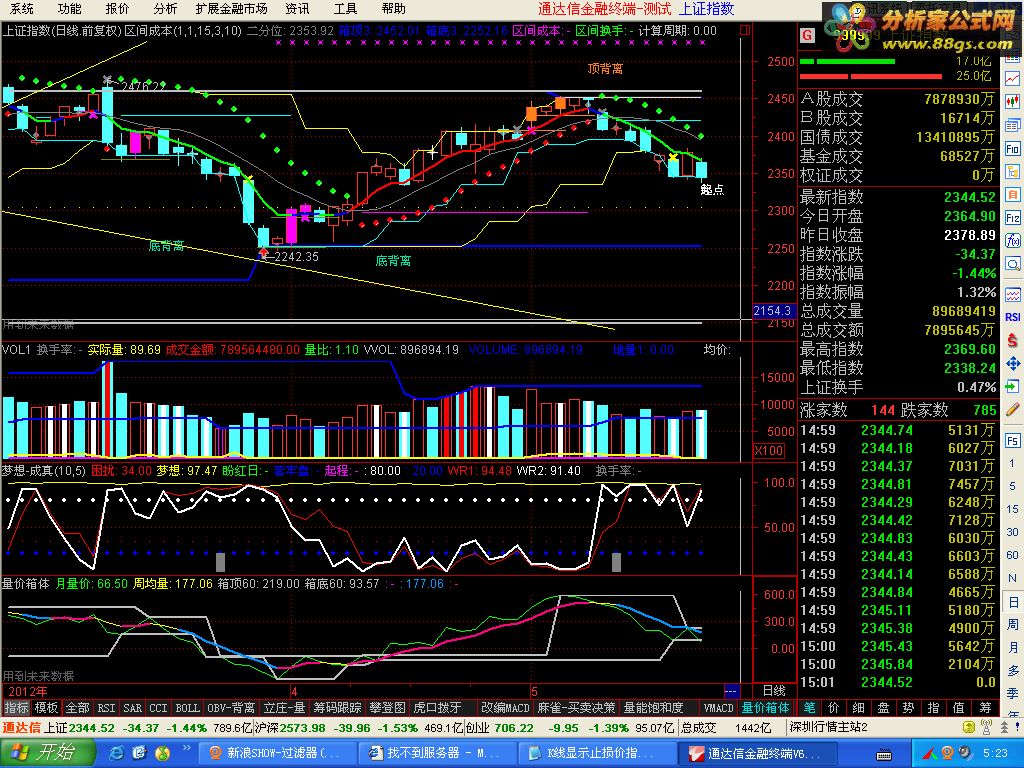Click the keyboard icon in the taskbar
Viewport: 1024px width, 768px height.
(x=885, y=754)
